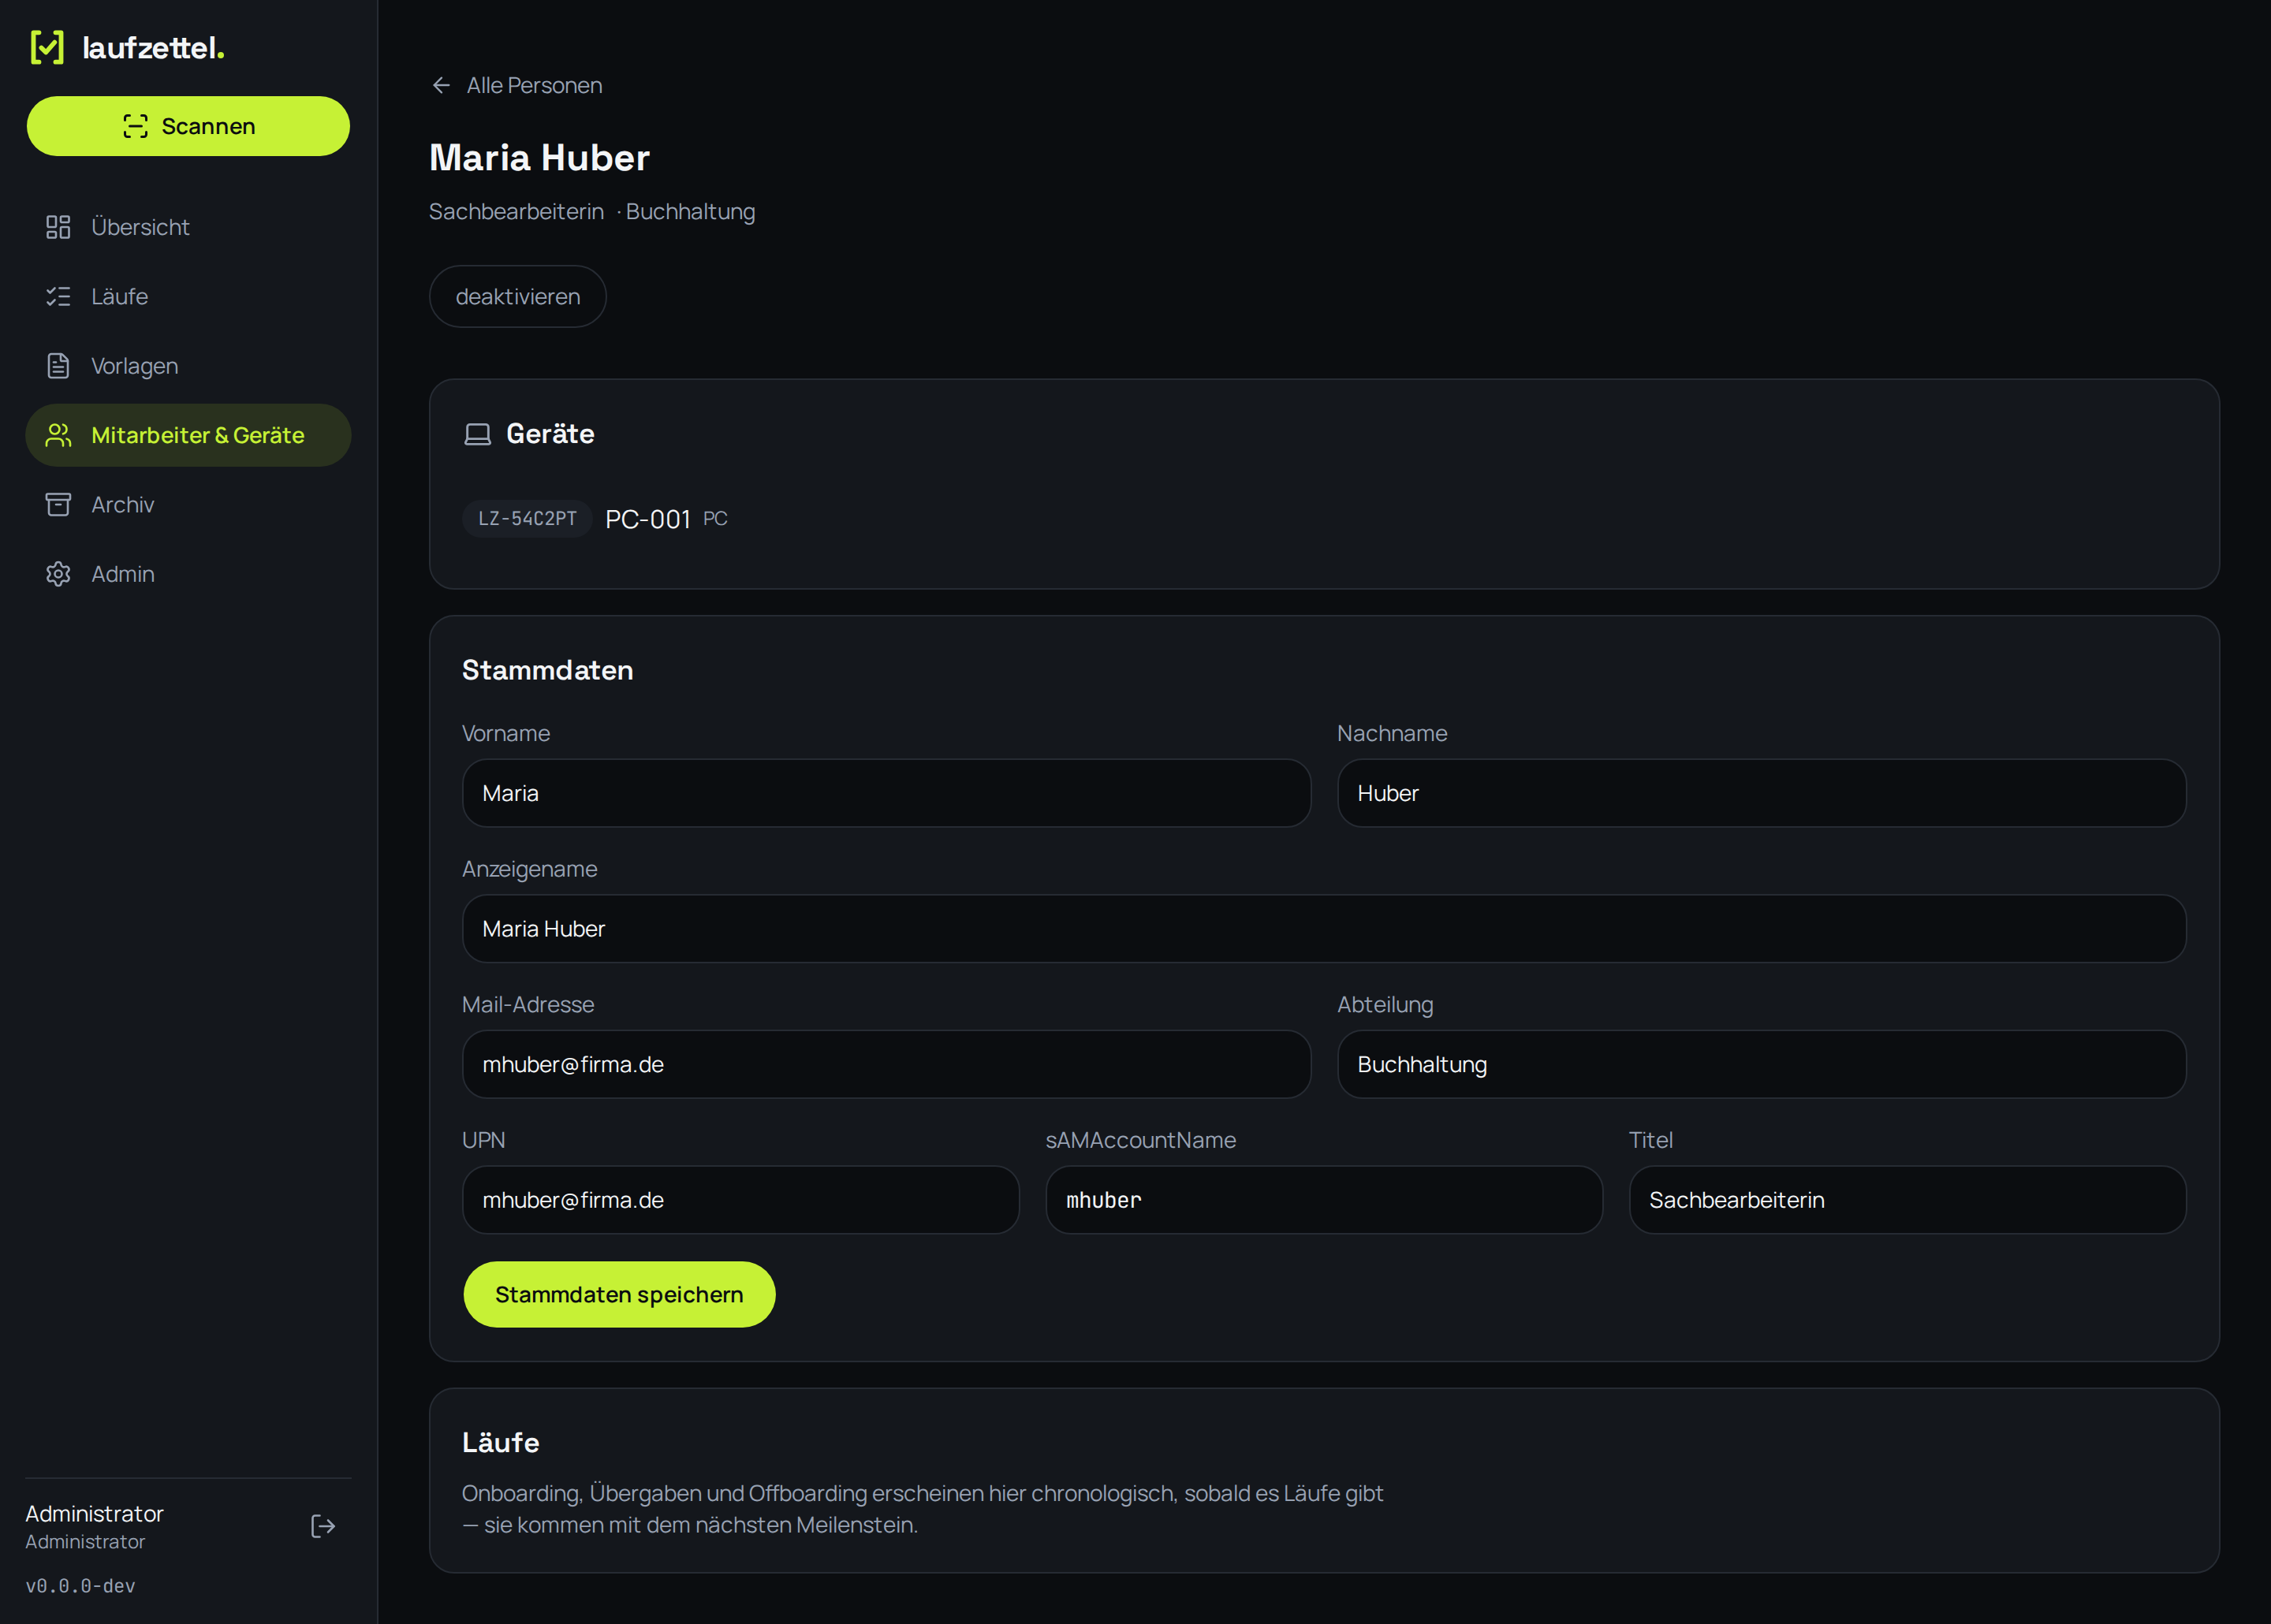The image size is (2271, 1624).
Task: Click the laufzettel logo icon
Action: 47,47
